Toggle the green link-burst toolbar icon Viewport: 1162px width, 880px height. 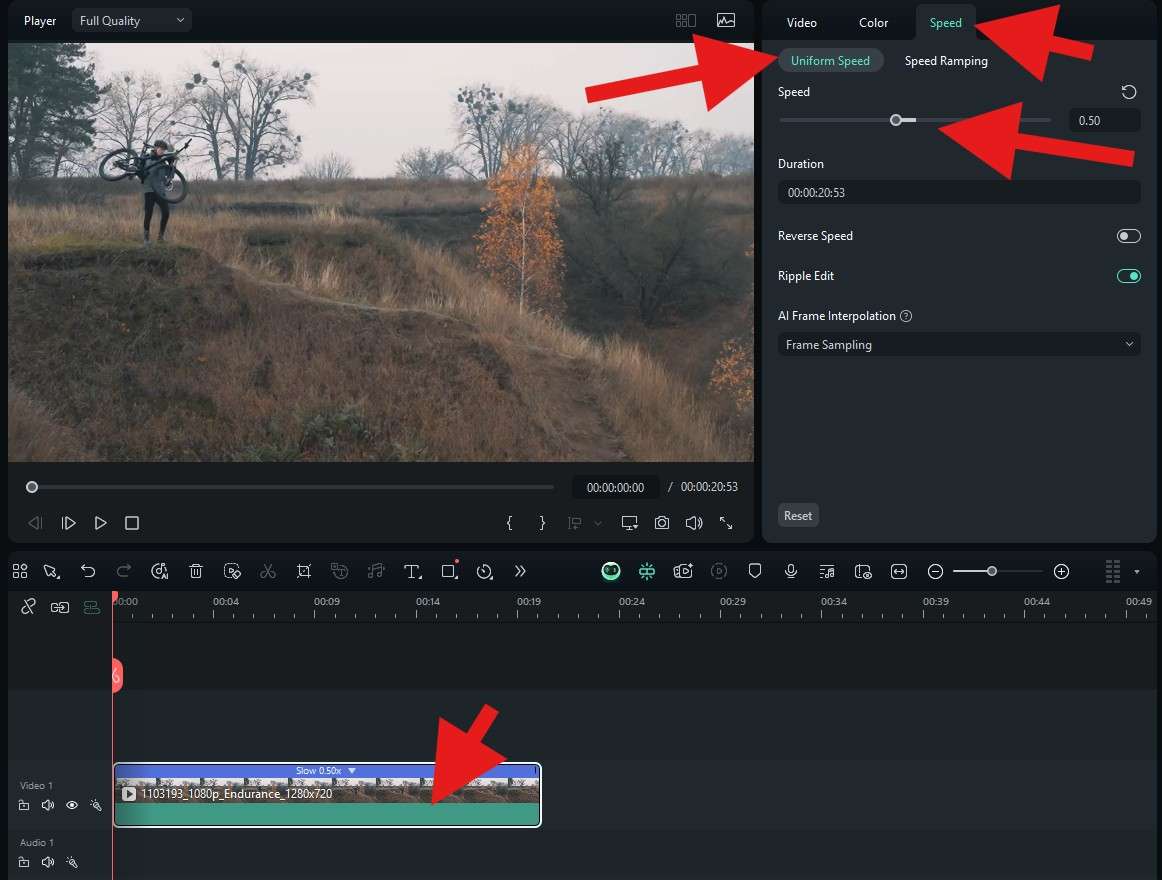coord(647,571)
